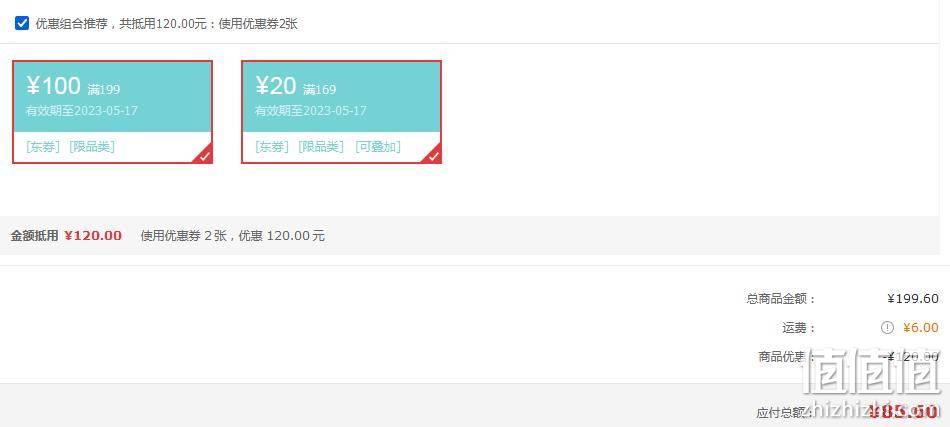This screenshot has width=950, height=427.
Task: Click 东券 tag on ¥20 coupon
Action: pos(271,147)
